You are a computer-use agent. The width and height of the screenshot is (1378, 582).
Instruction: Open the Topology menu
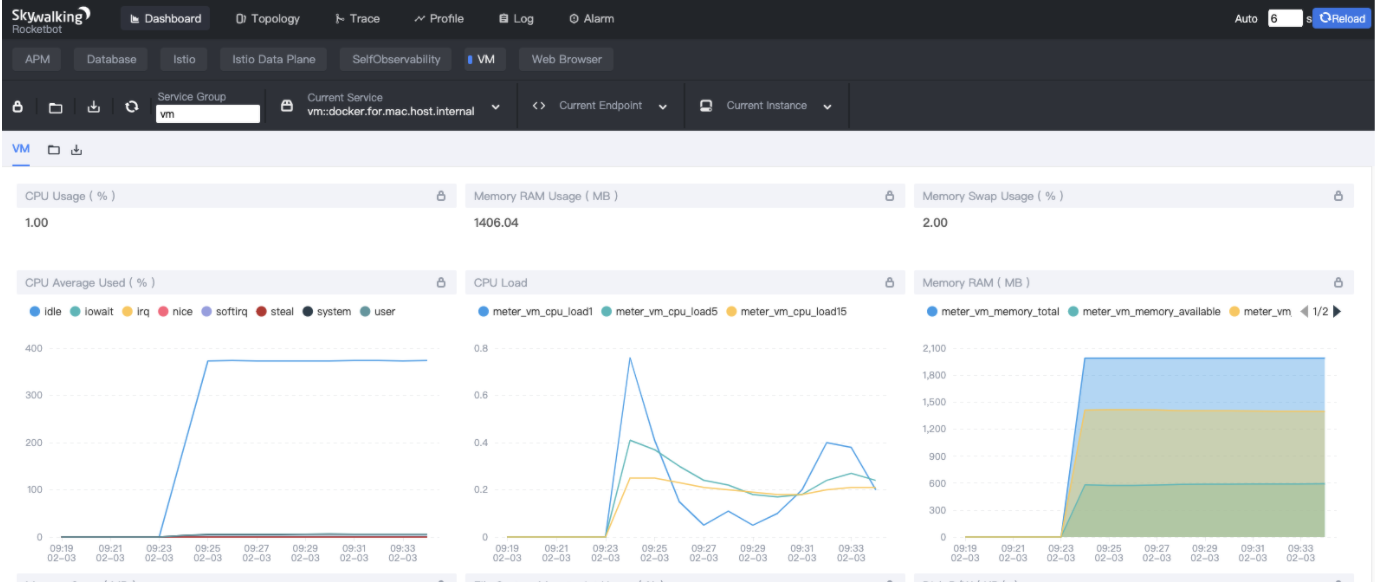(267, 19)
